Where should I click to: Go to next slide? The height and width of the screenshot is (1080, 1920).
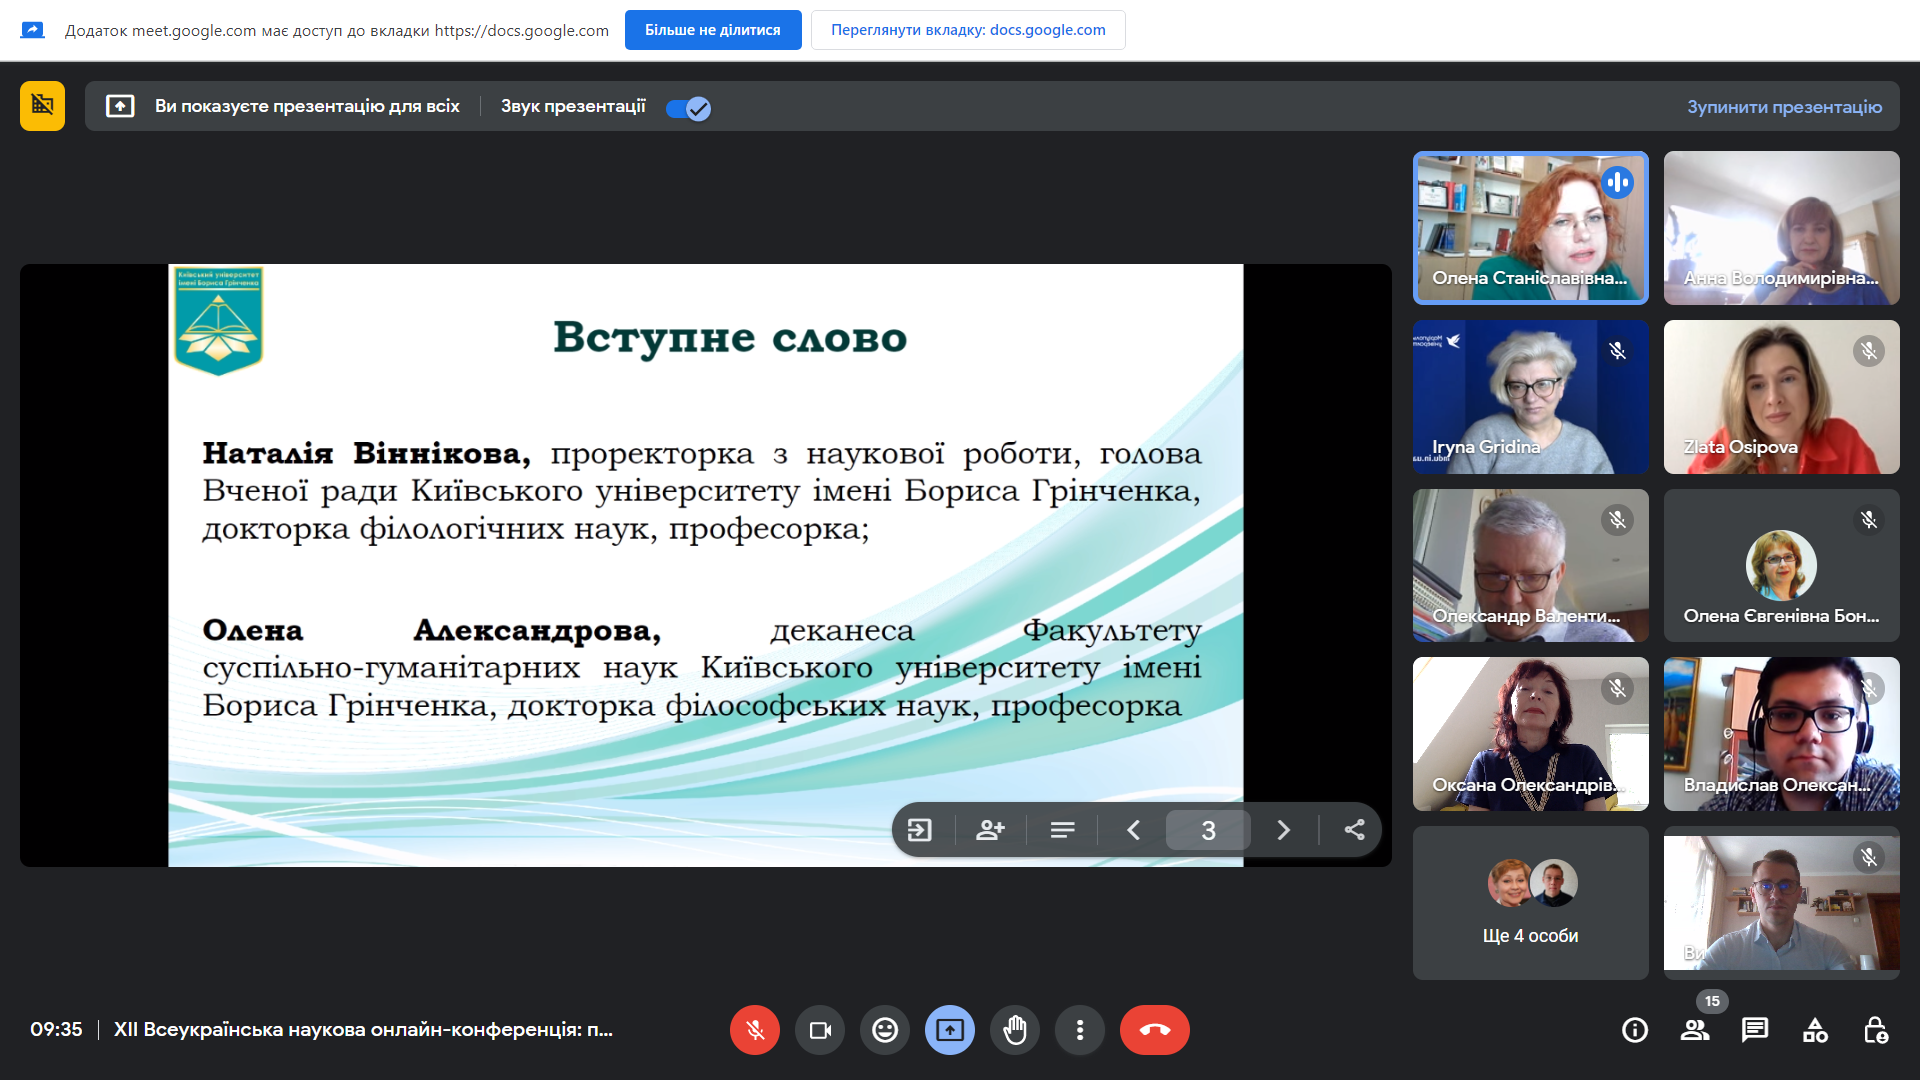pyautogui.click(x=1283, y=830)
